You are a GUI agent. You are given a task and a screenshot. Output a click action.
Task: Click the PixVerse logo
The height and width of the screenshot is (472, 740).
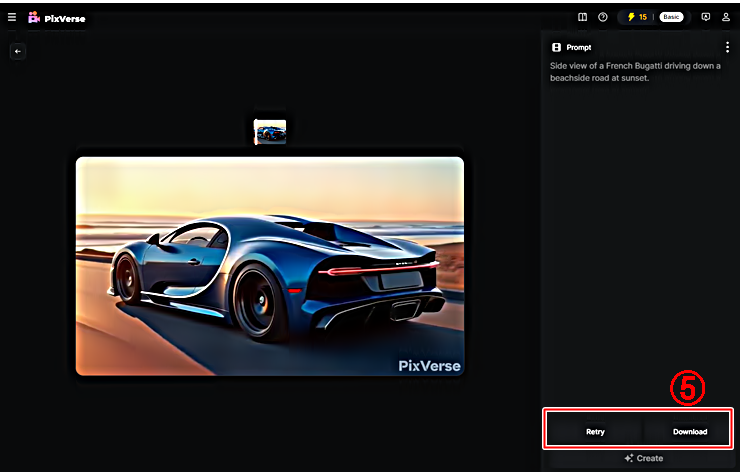[x=57, y=18]
